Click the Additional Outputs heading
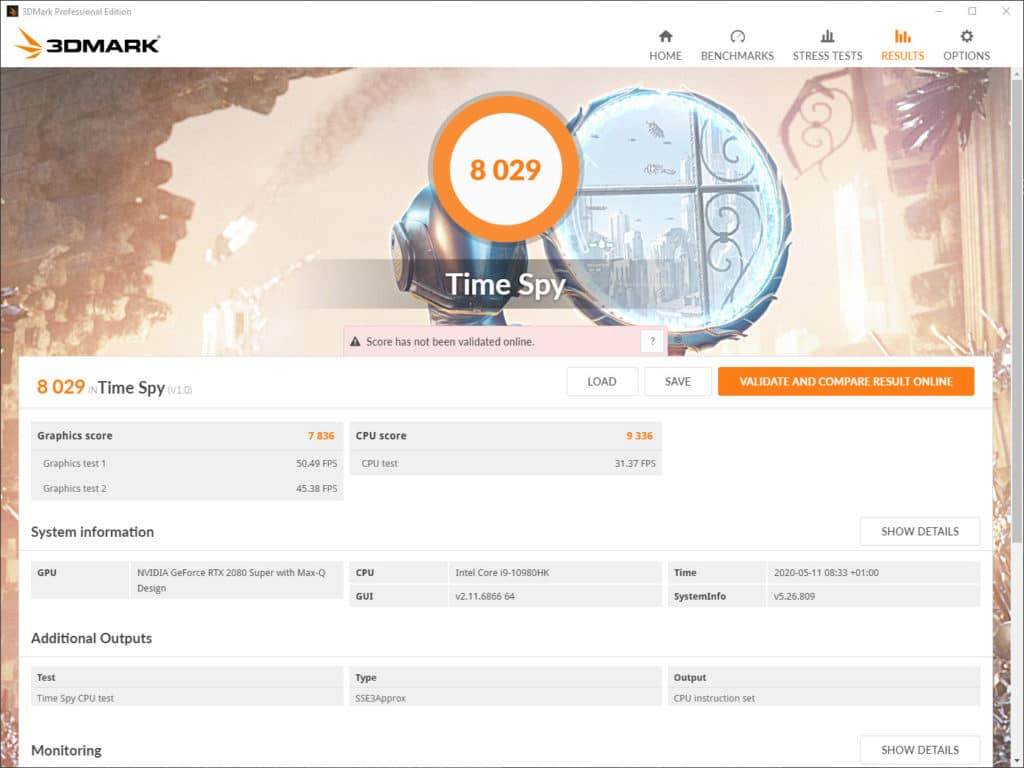 pyautogui.click(x=91, y=638)
